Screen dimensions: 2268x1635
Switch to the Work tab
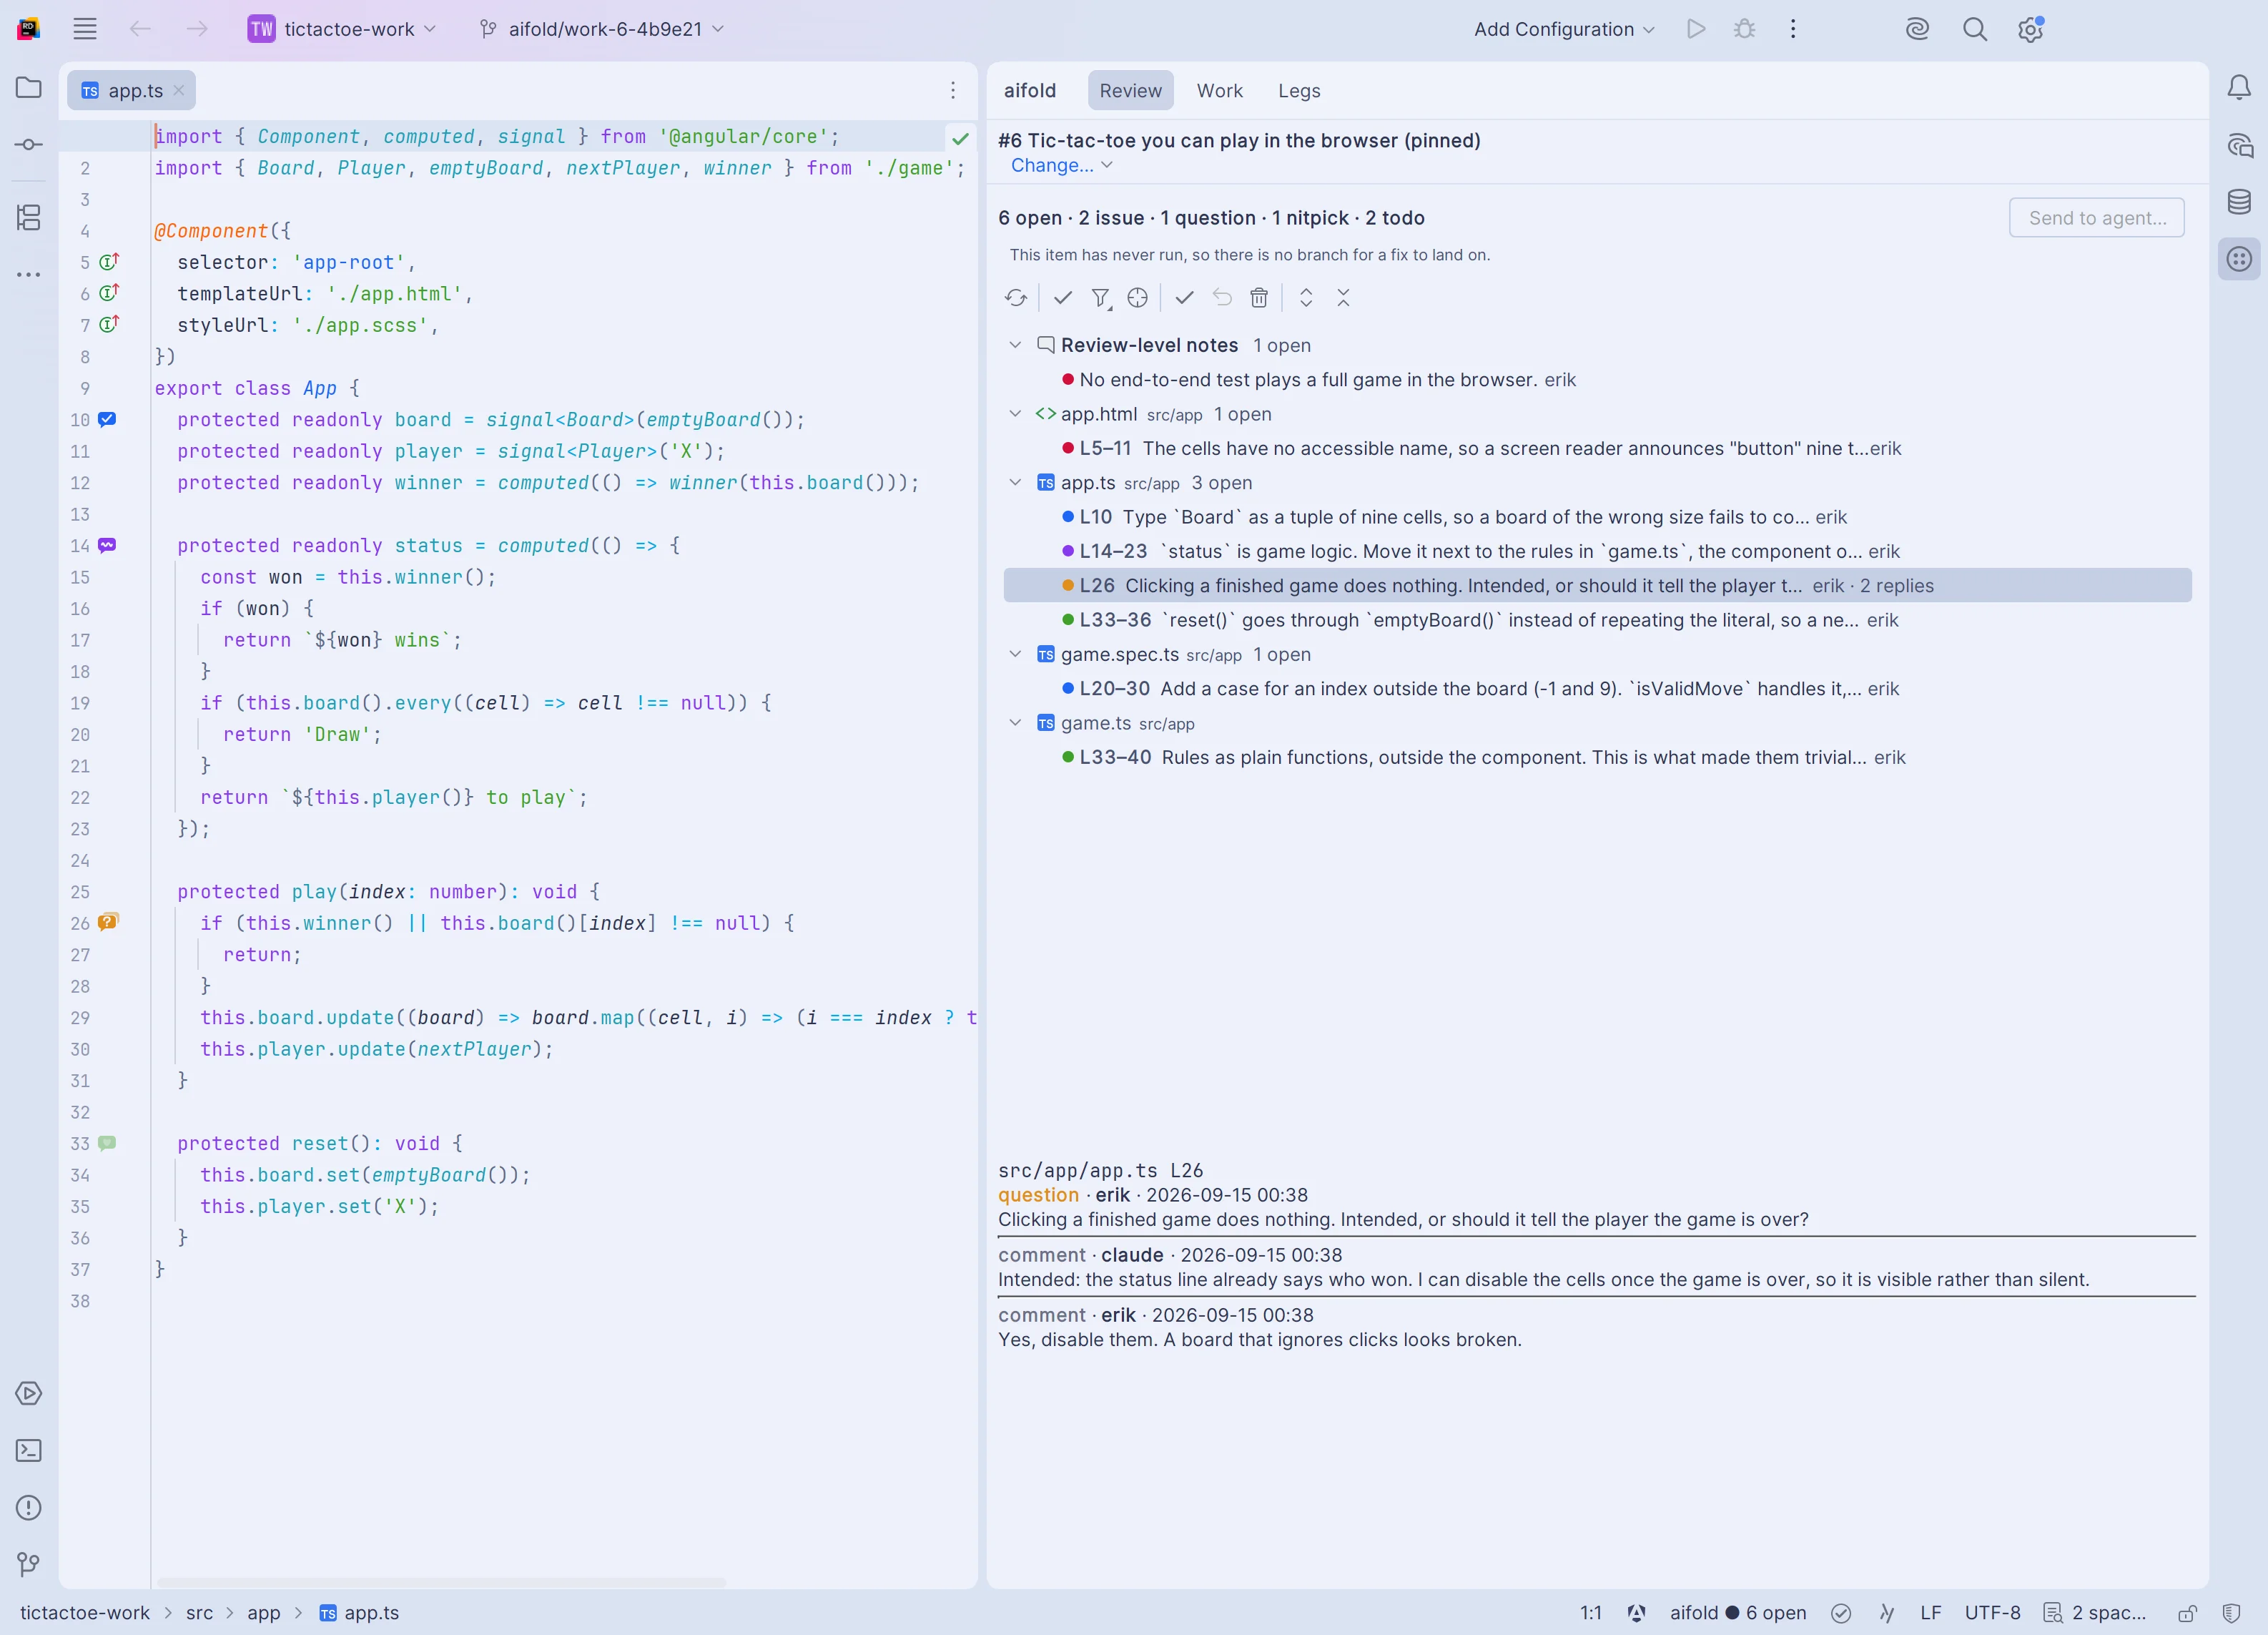[x=1219, y=91]
